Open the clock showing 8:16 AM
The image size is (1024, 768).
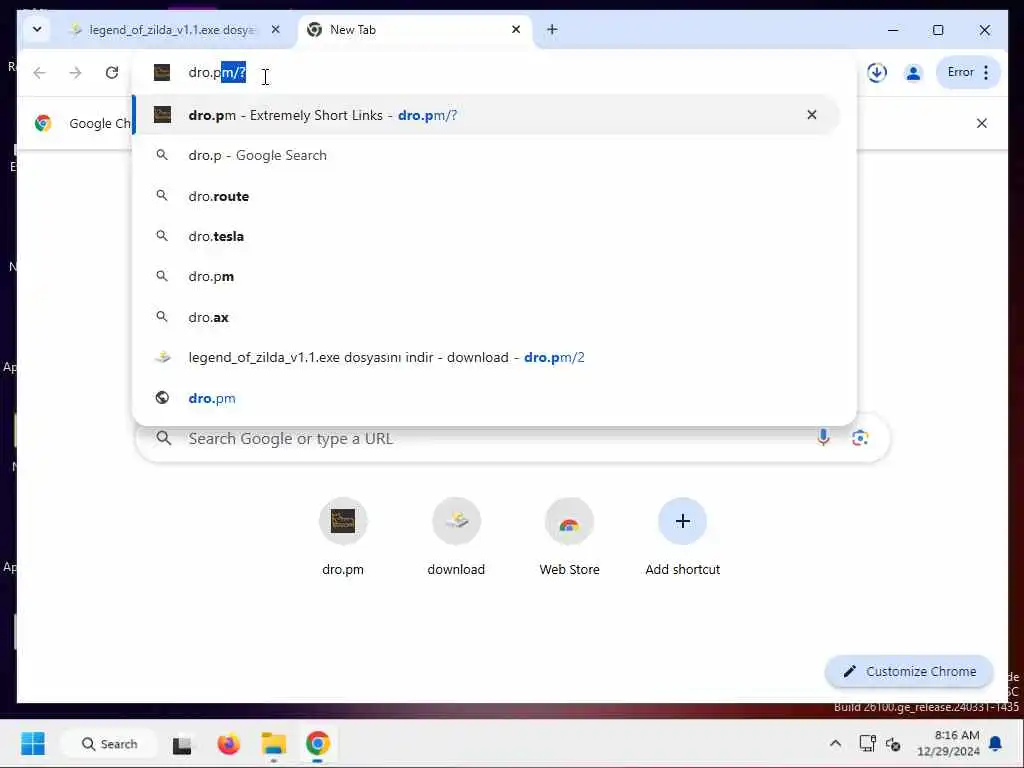pos(948,744)
